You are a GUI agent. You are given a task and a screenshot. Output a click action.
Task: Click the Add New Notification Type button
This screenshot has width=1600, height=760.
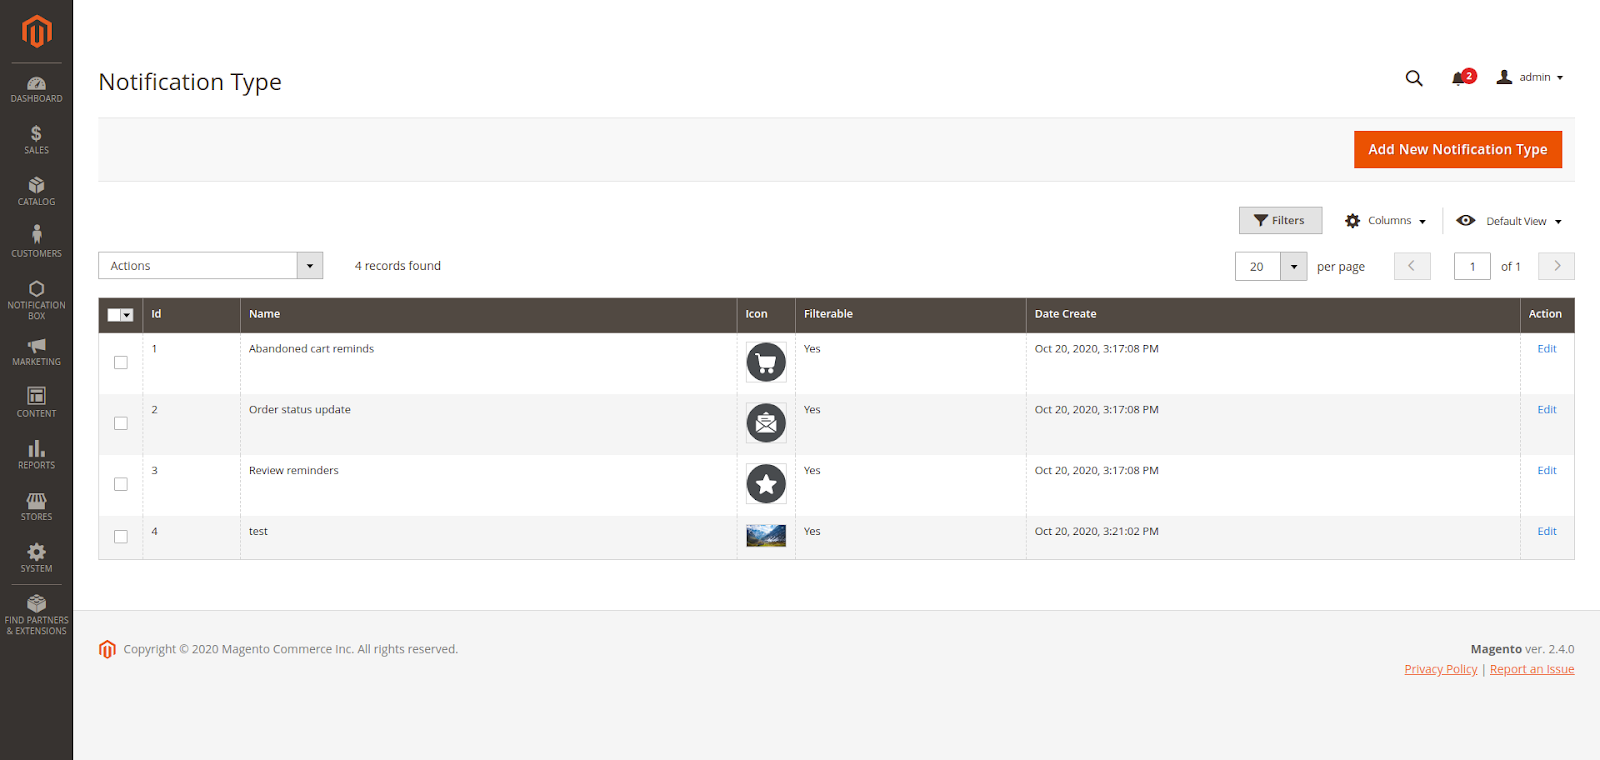(x=1458, y=149)
